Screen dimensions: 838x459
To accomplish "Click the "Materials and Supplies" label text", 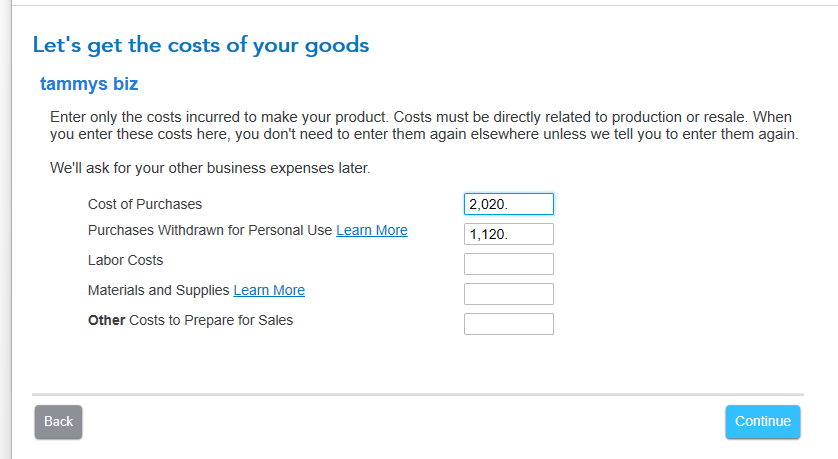I will coord(159,290).
